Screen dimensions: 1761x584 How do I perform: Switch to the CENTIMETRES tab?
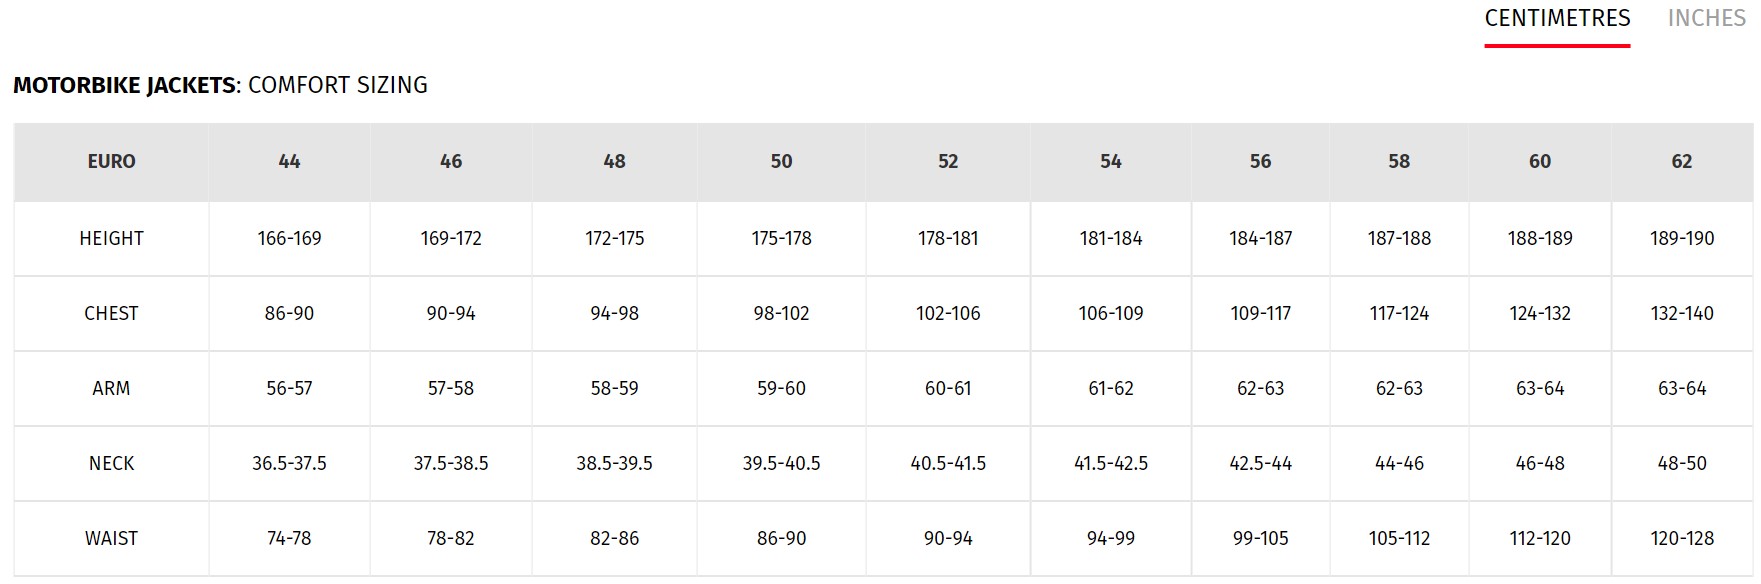tap(1557, 19)
